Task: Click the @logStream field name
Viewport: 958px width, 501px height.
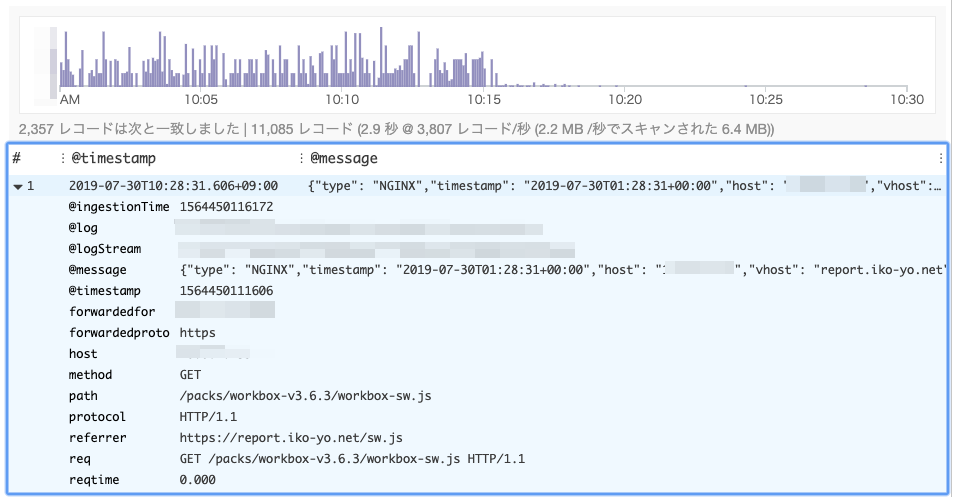Action: tap(105, 249)
